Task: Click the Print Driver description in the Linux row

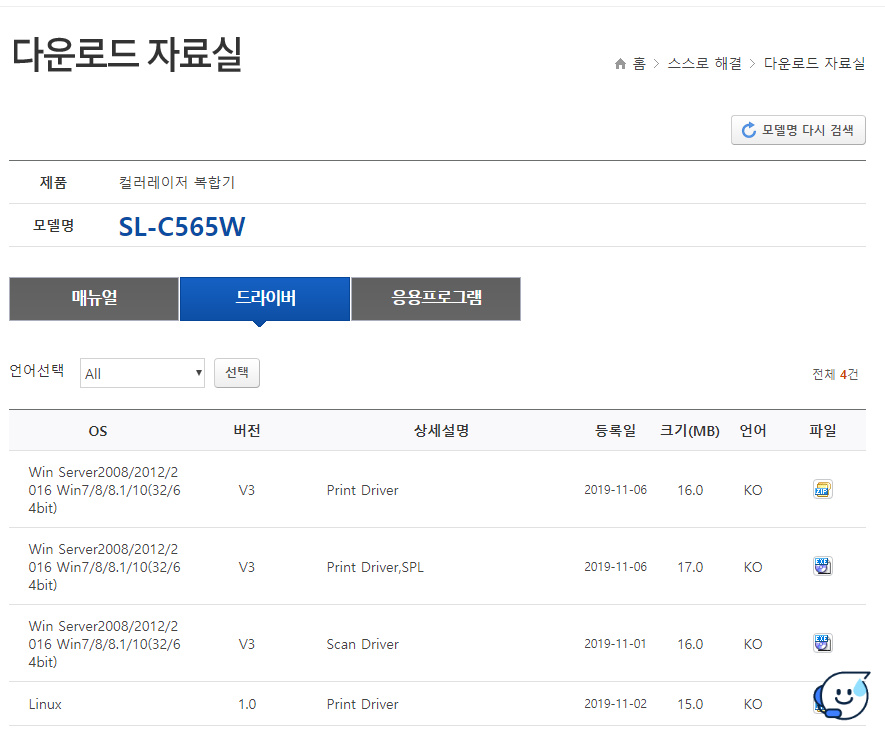Action: pos(362,704)
